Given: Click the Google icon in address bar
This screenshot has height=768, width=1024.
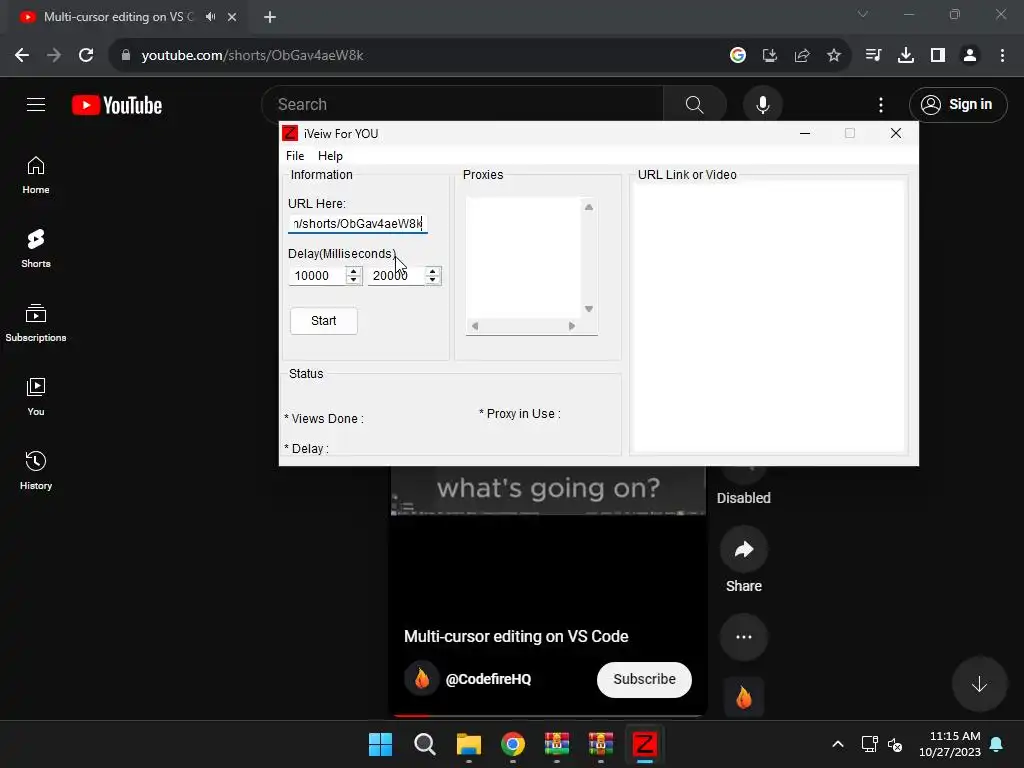Looking at the screenshot, I should [x=738, y=56].
